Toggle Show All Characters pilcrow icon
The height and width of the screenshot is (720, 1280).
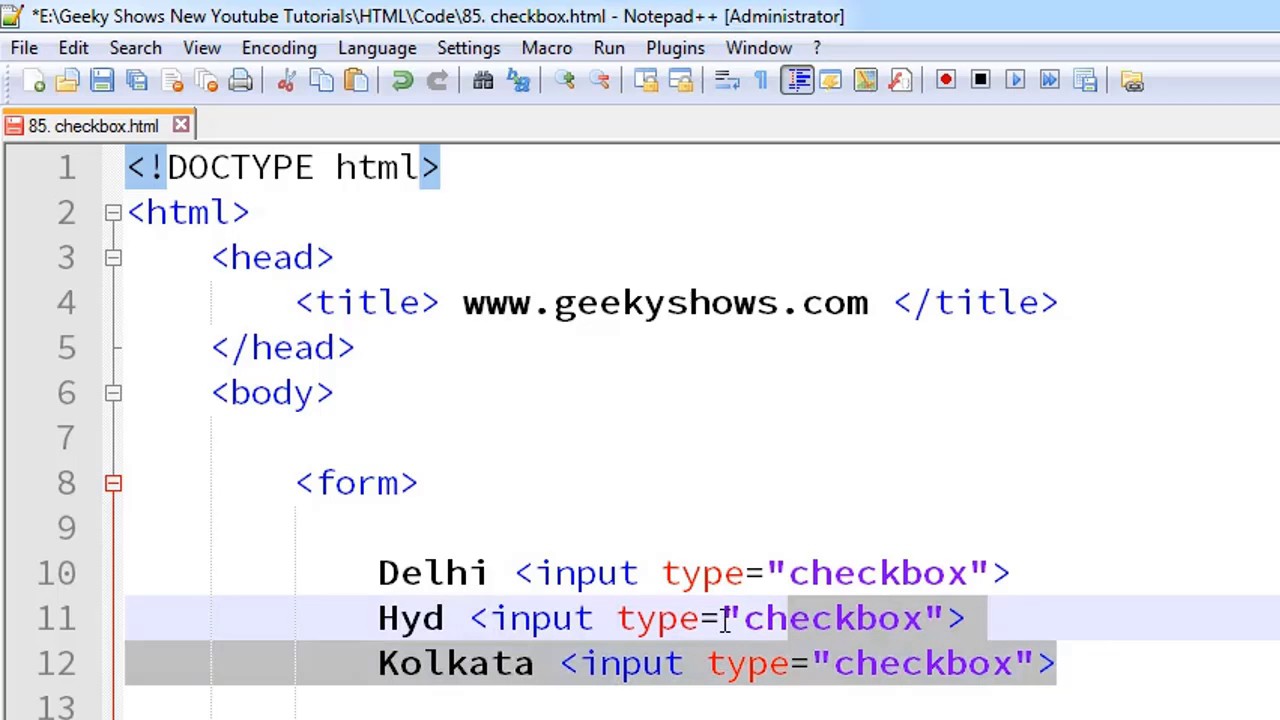coord(761,81)
